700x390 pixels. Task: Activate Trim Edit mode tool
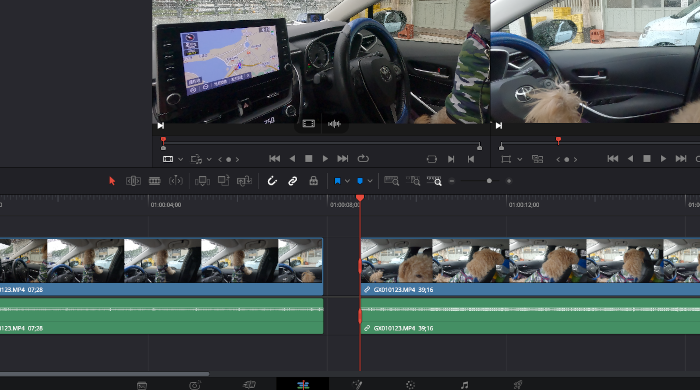133,181
